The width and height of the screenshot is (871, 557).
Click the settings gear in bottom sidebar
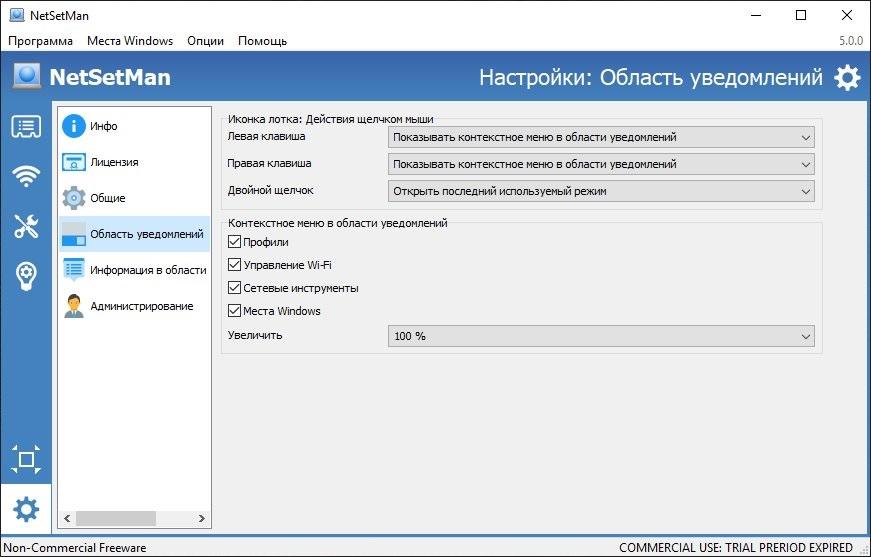point(26,510)
